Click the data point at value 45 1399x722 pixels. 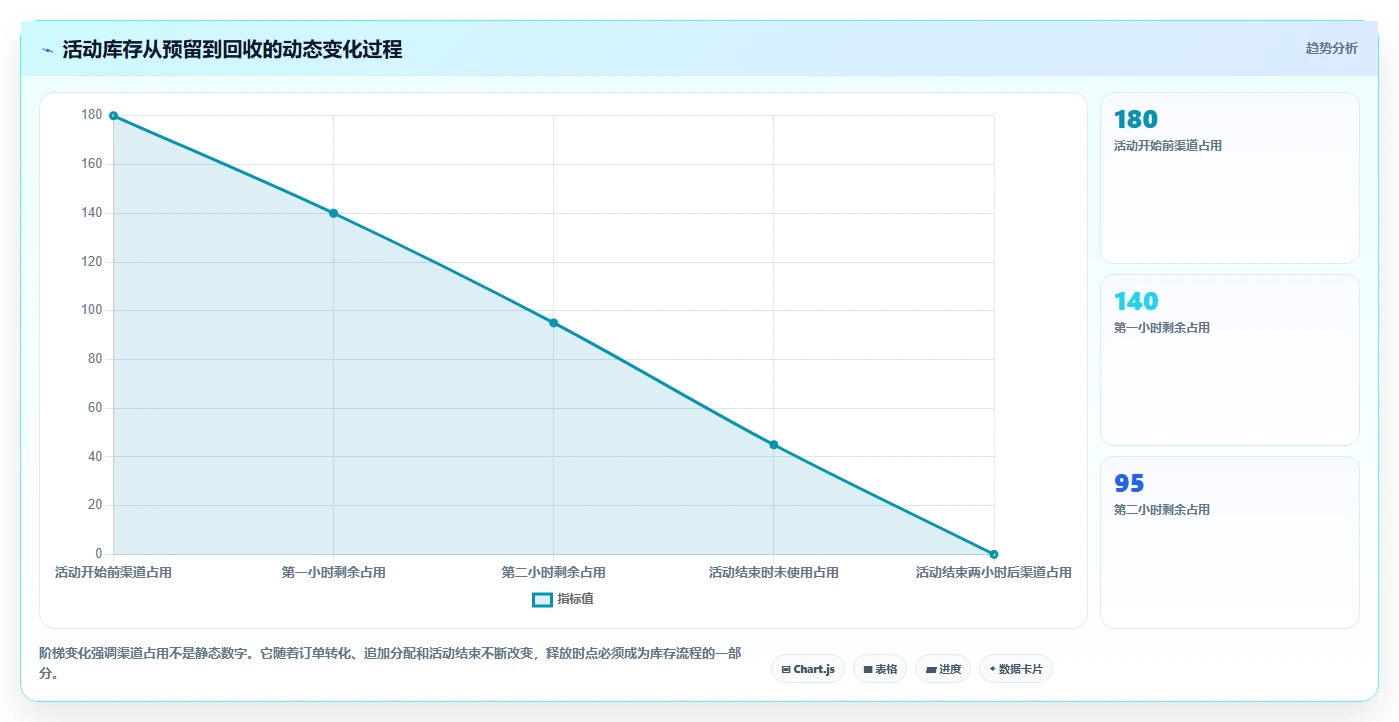click(773, 445)
